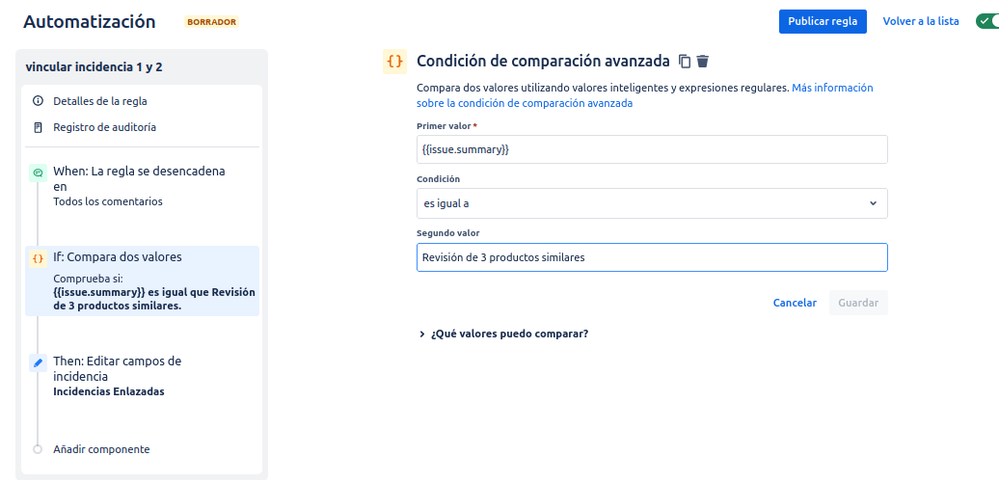Click the green When trigger icon
Screen dimensions: 999x480
click(38, 172)
